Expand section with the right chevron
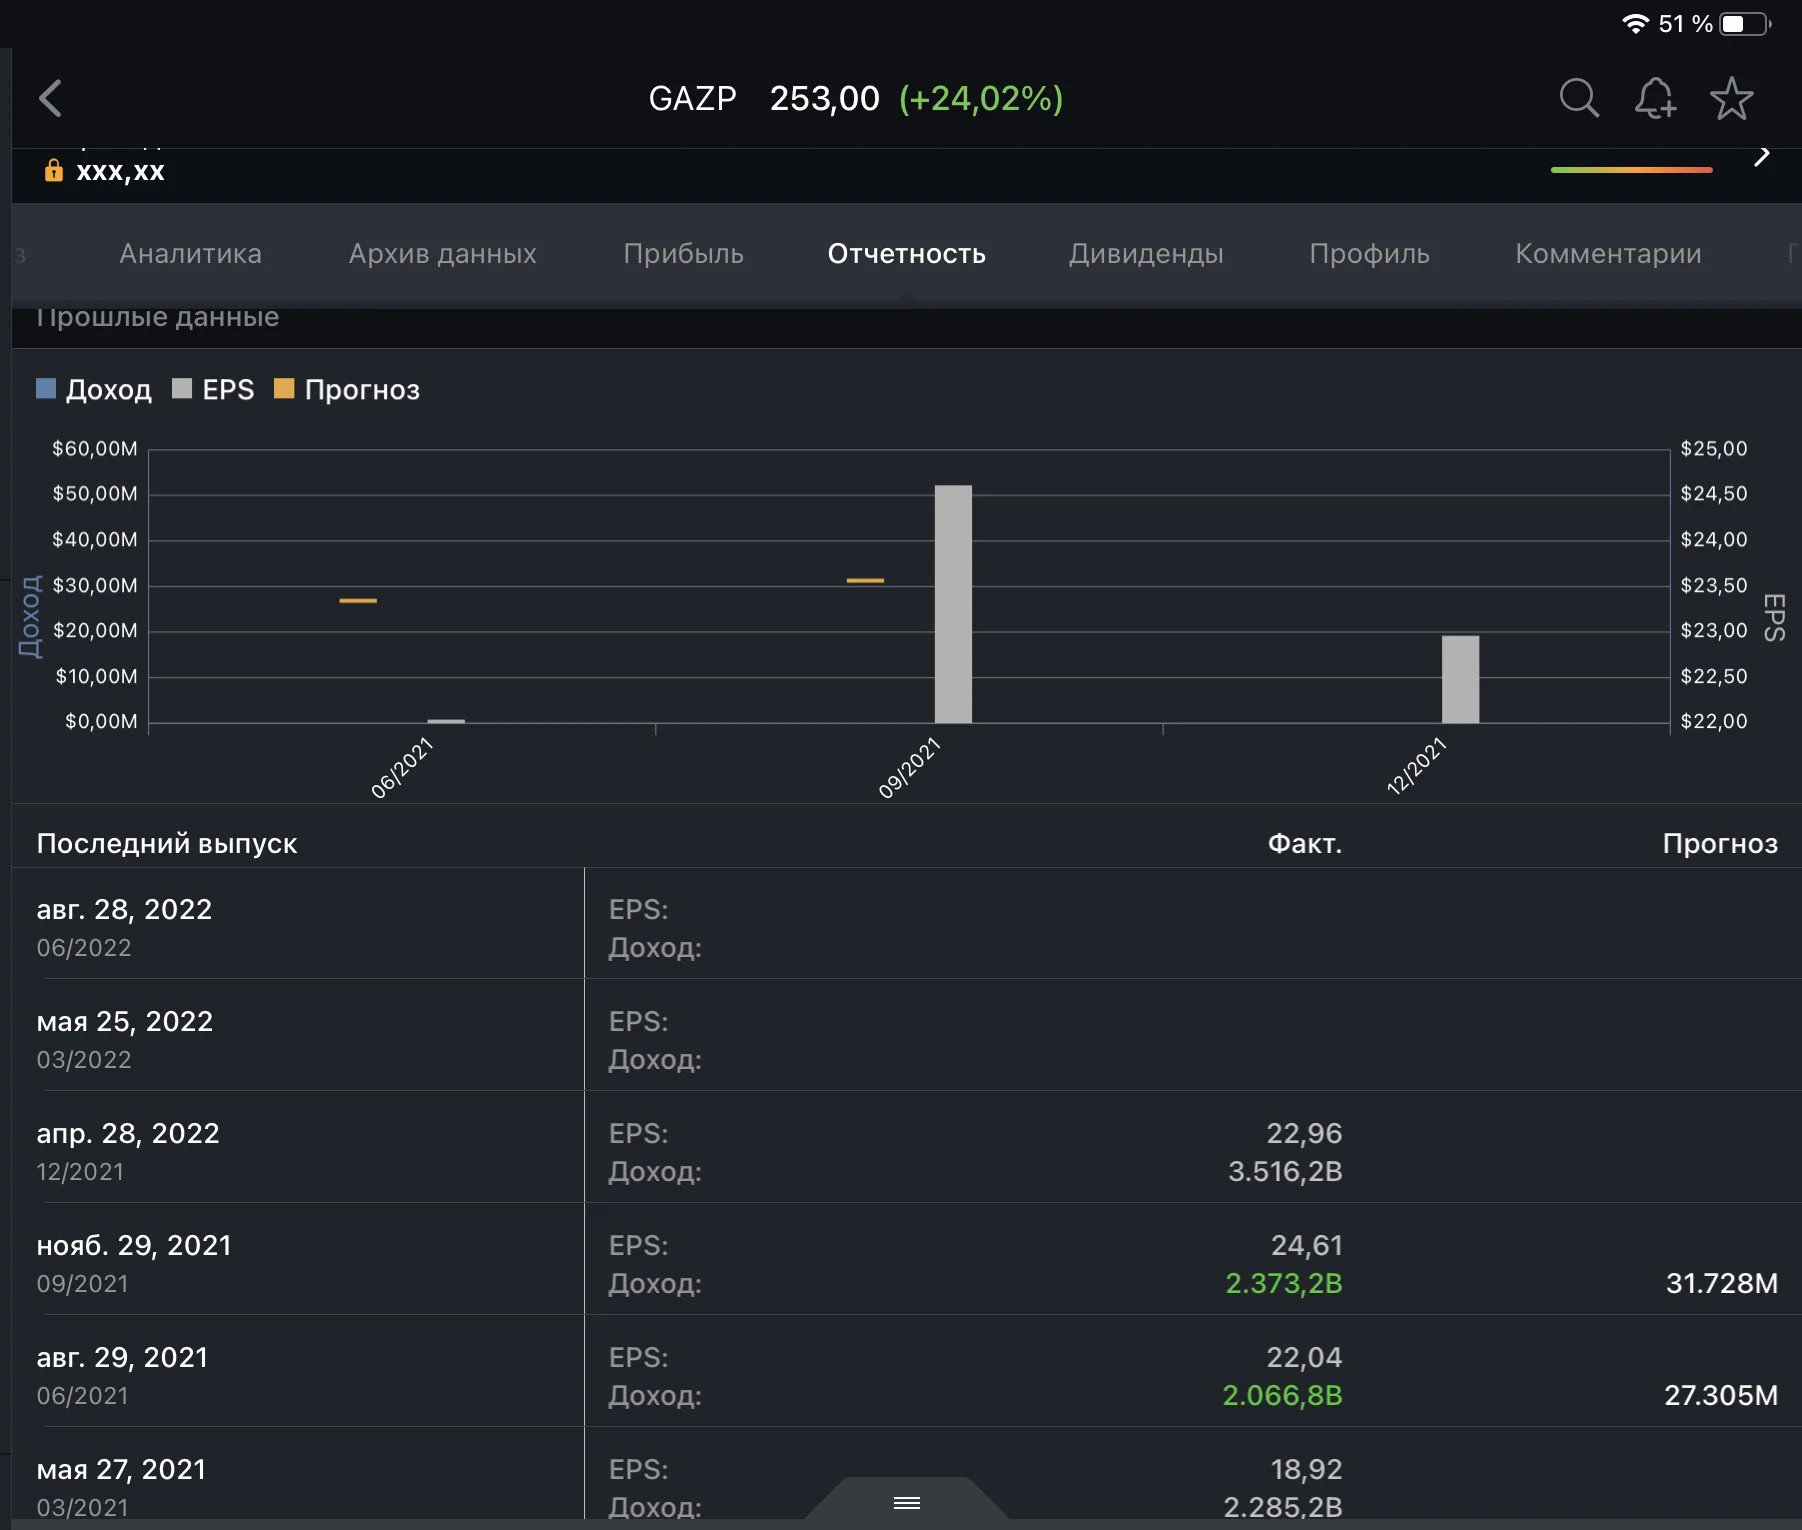The image size is (1802, 1530). click(x=1762, y=156)
